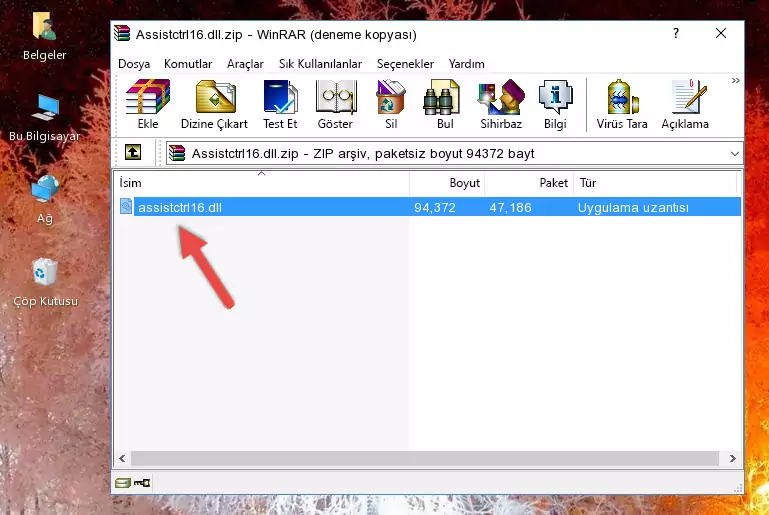
Task: Open the Araçlar menu
Action: click(x=245, y=64)
